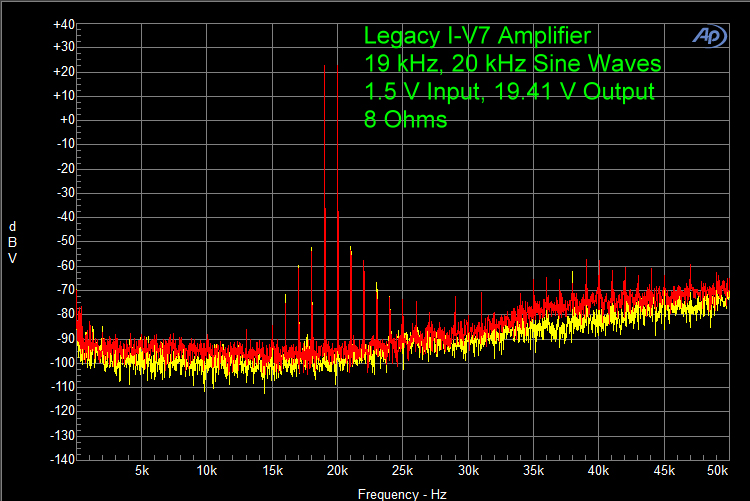Click the '1.5 V Input, 19.41 V Output' line
This screenshot has height=501, width=750.
[x=510, y=93]
